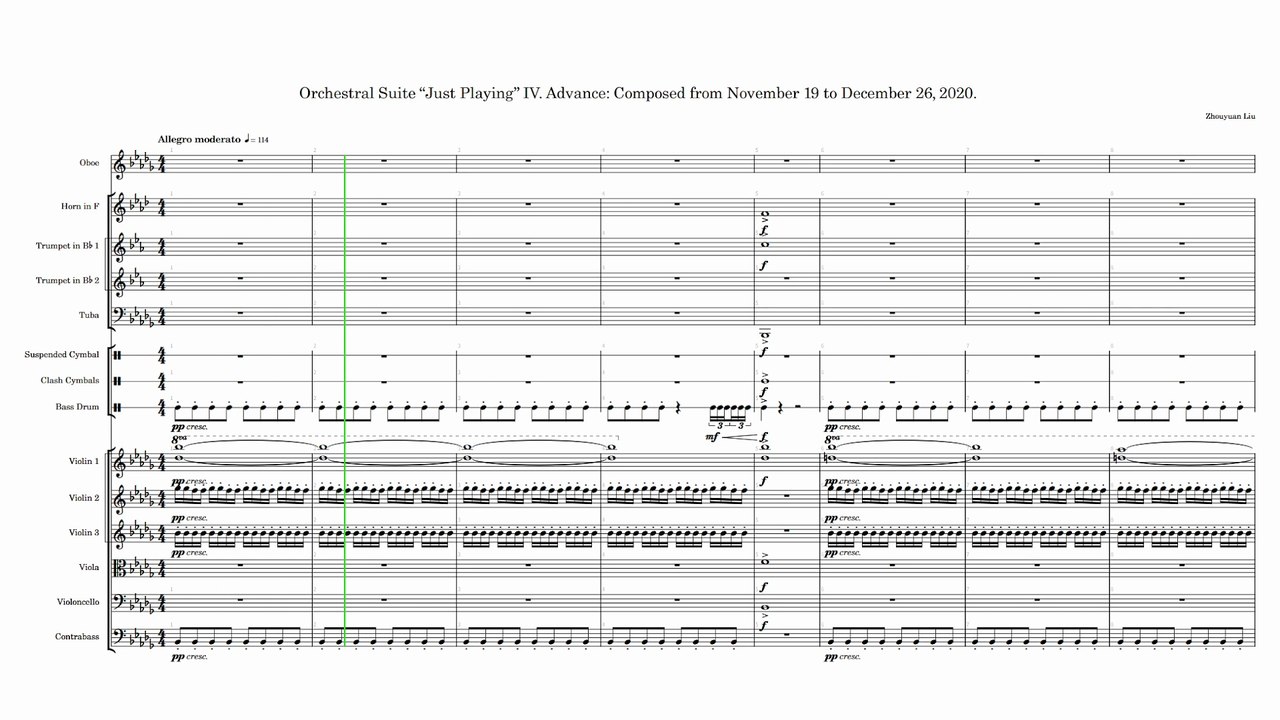This screenshot has height=720, width=1280.
Task: Click the Clash Cymbals label
Action: [x=70, y=380]
